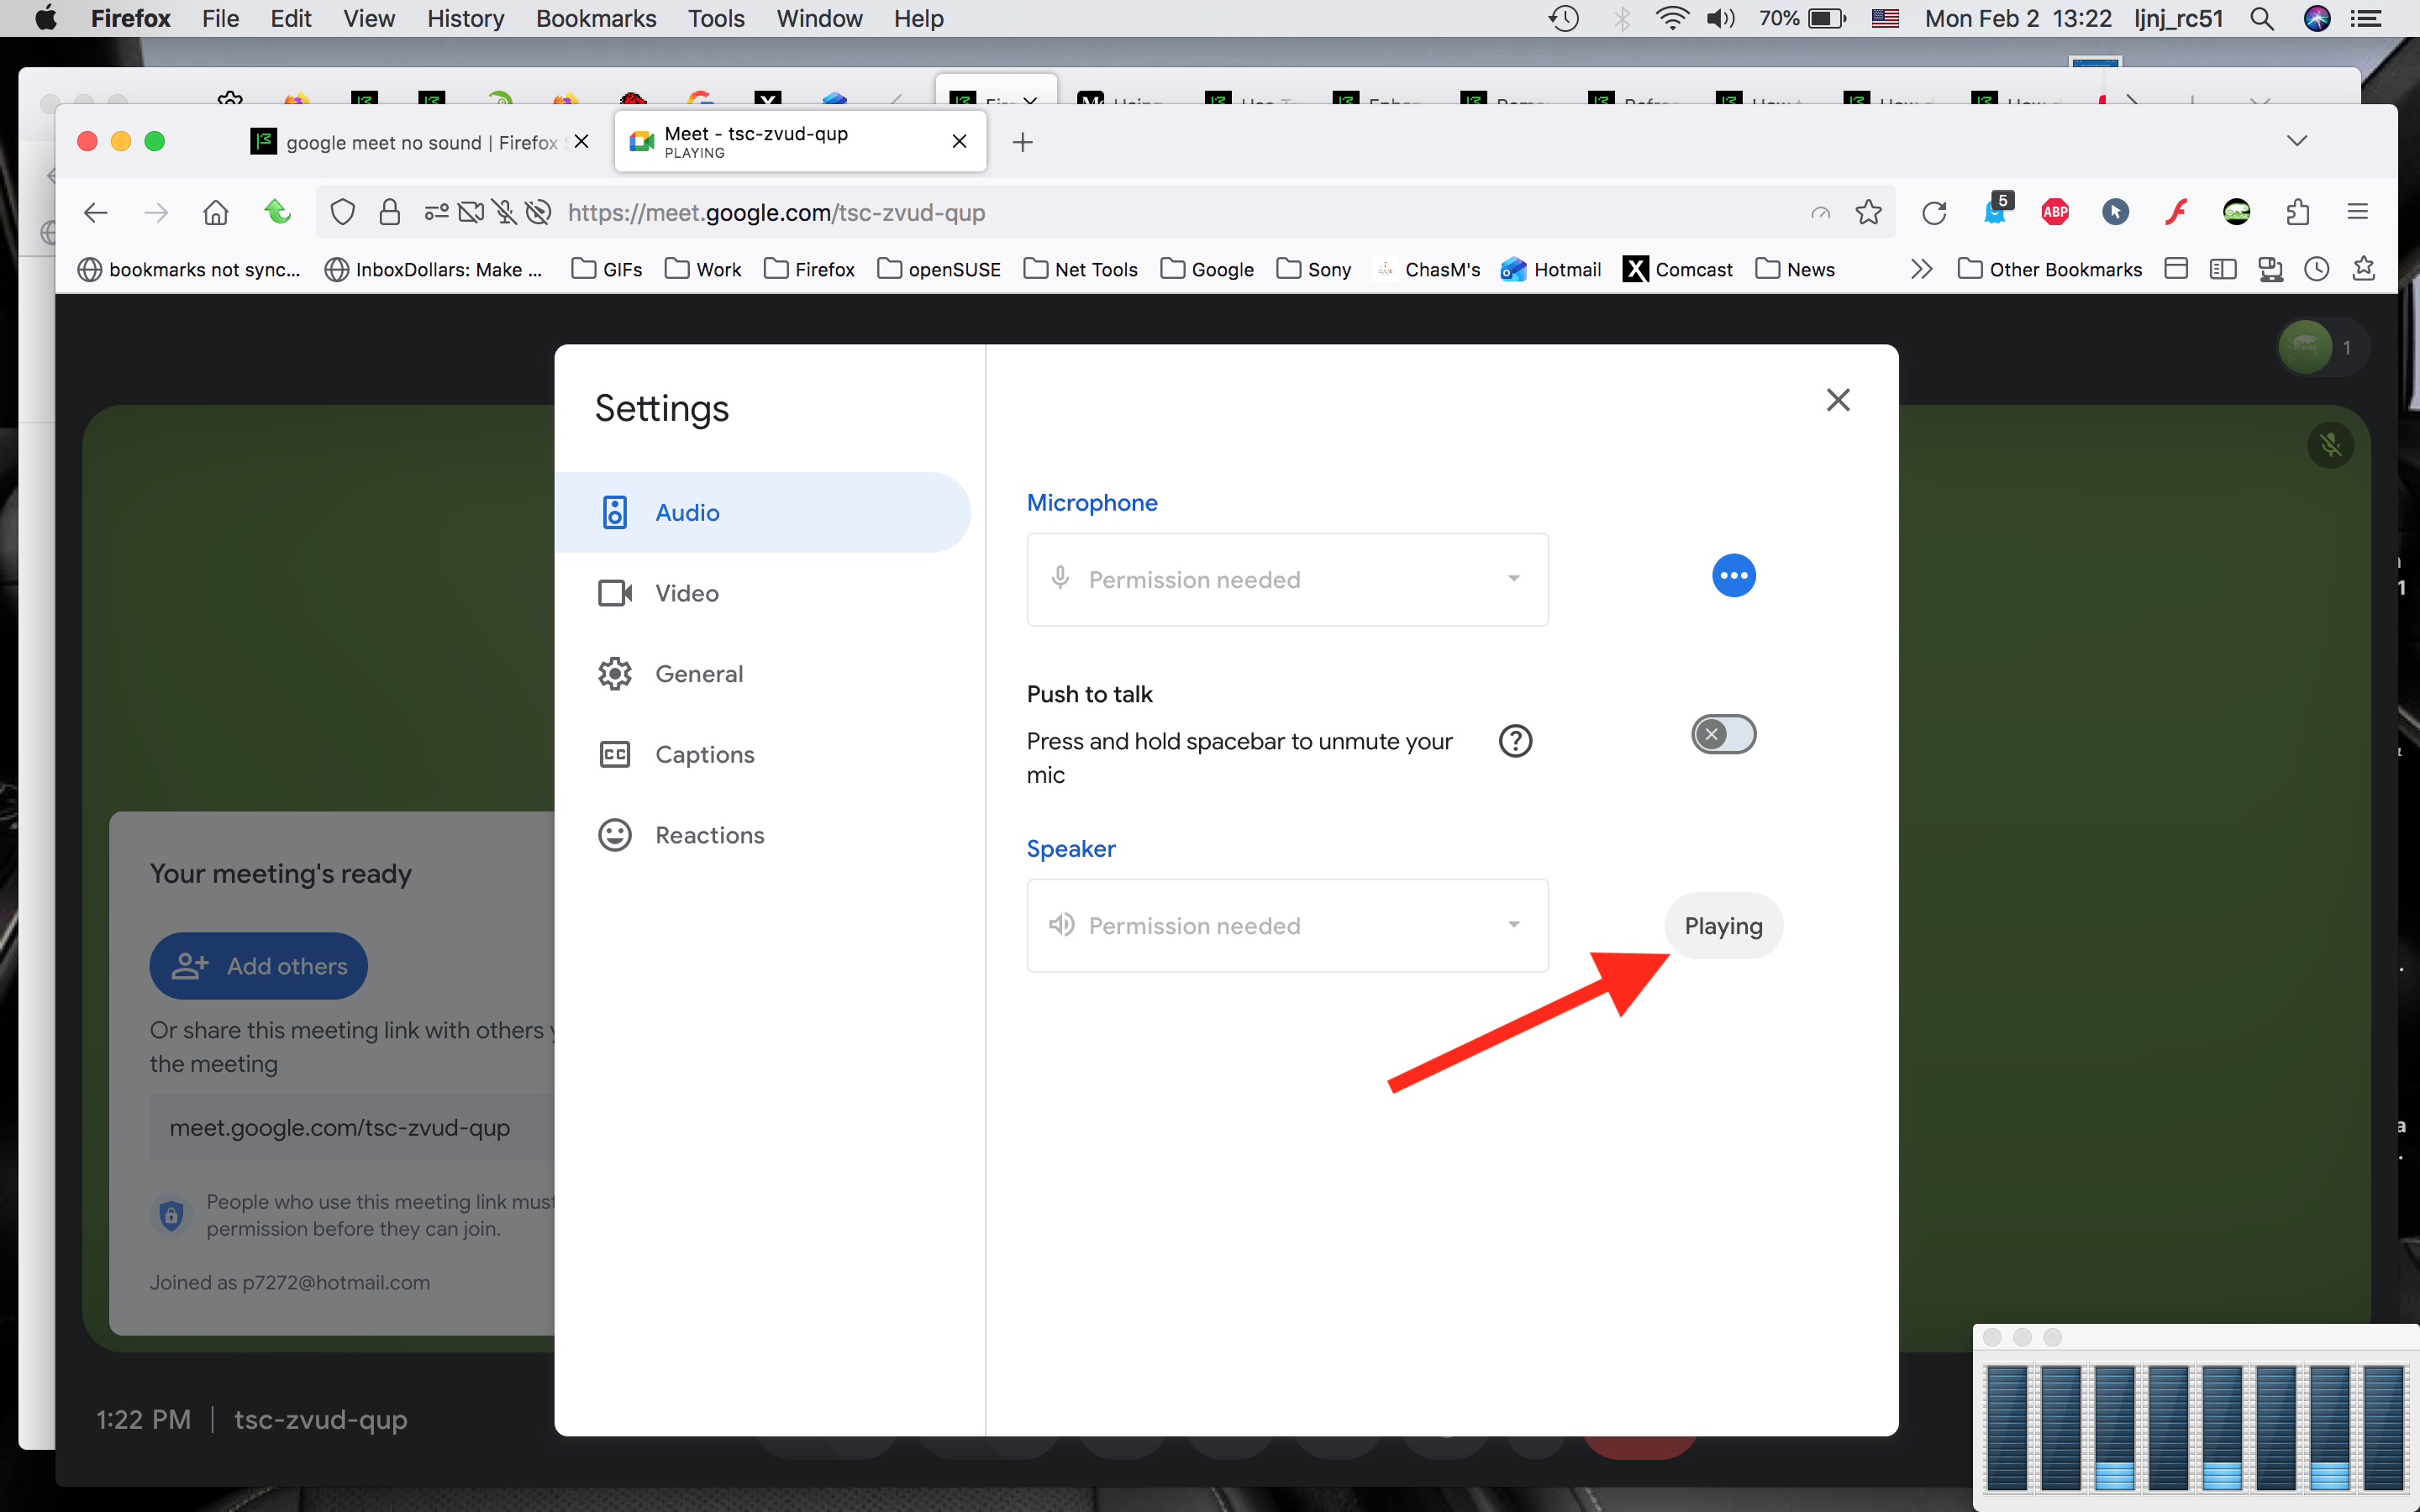The image size is (2420, 1512).
Task: Click the Firefox home icon
Action: coord(215,212)
